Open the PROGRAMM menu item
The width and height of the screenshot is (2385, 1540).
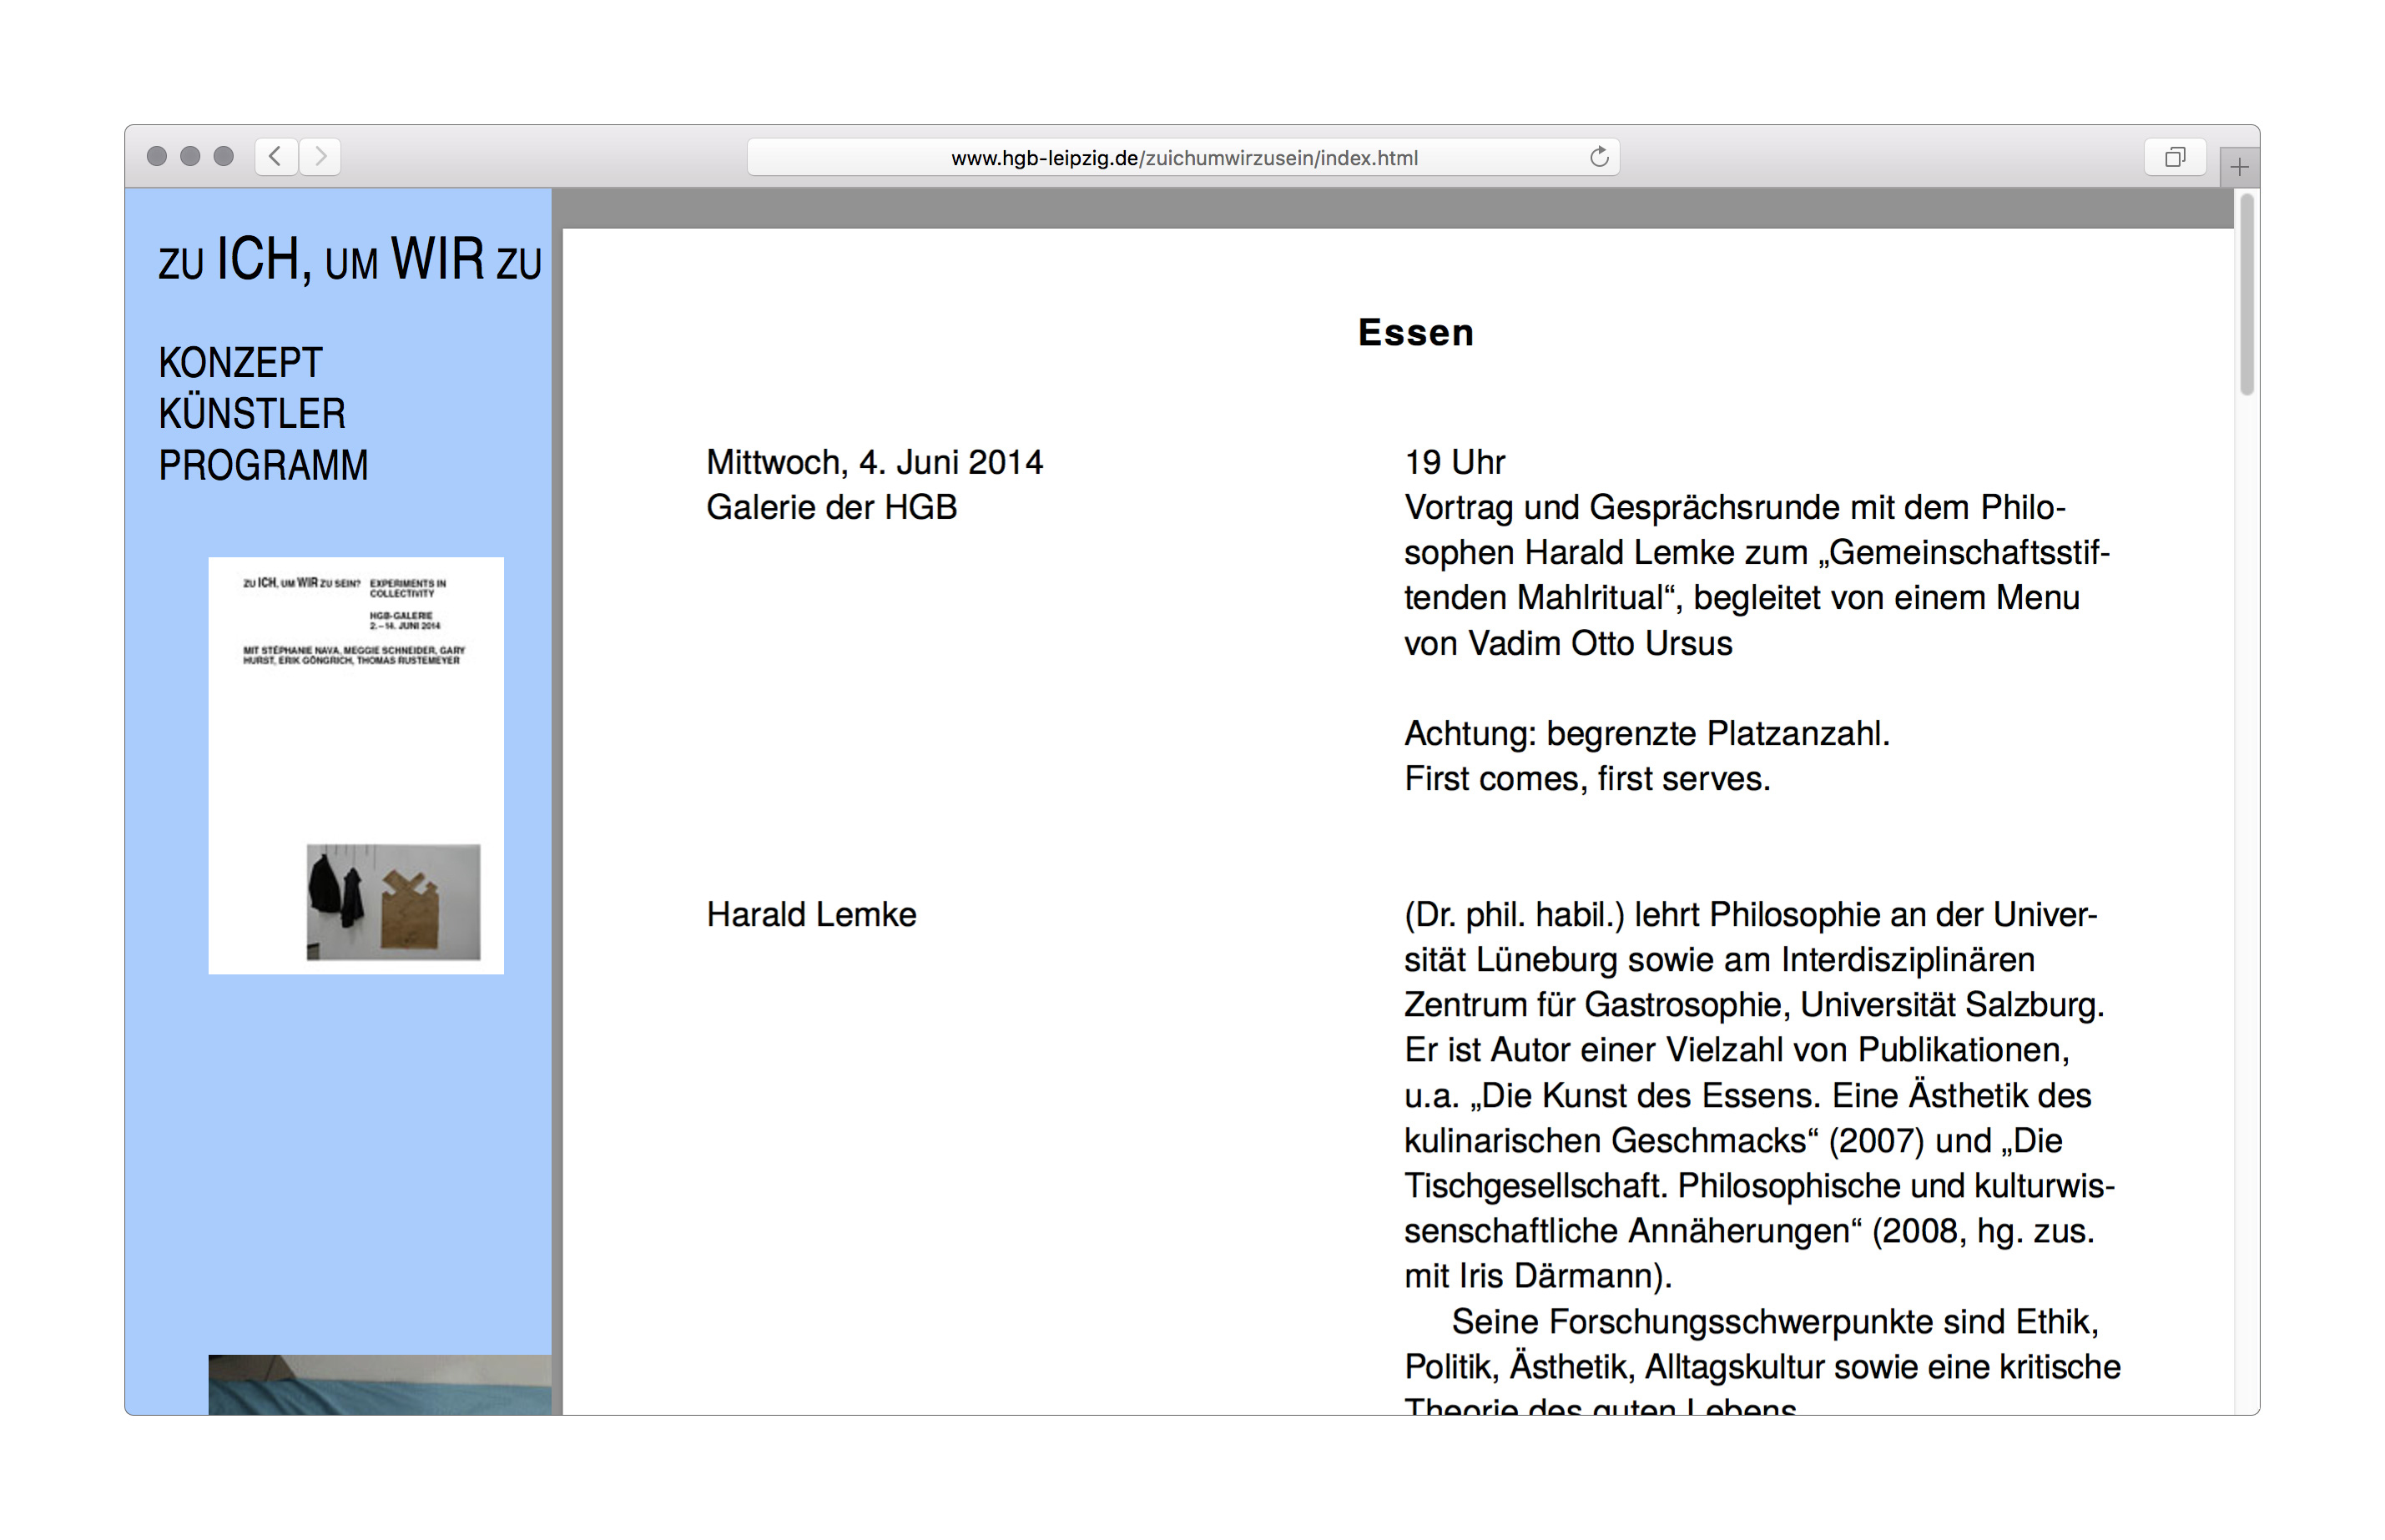point(263,465)
